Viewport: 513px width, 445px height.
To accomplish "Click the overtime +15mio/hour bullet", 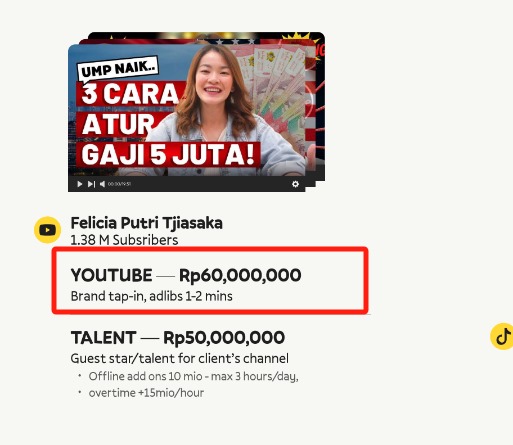I will pos(146,393).
